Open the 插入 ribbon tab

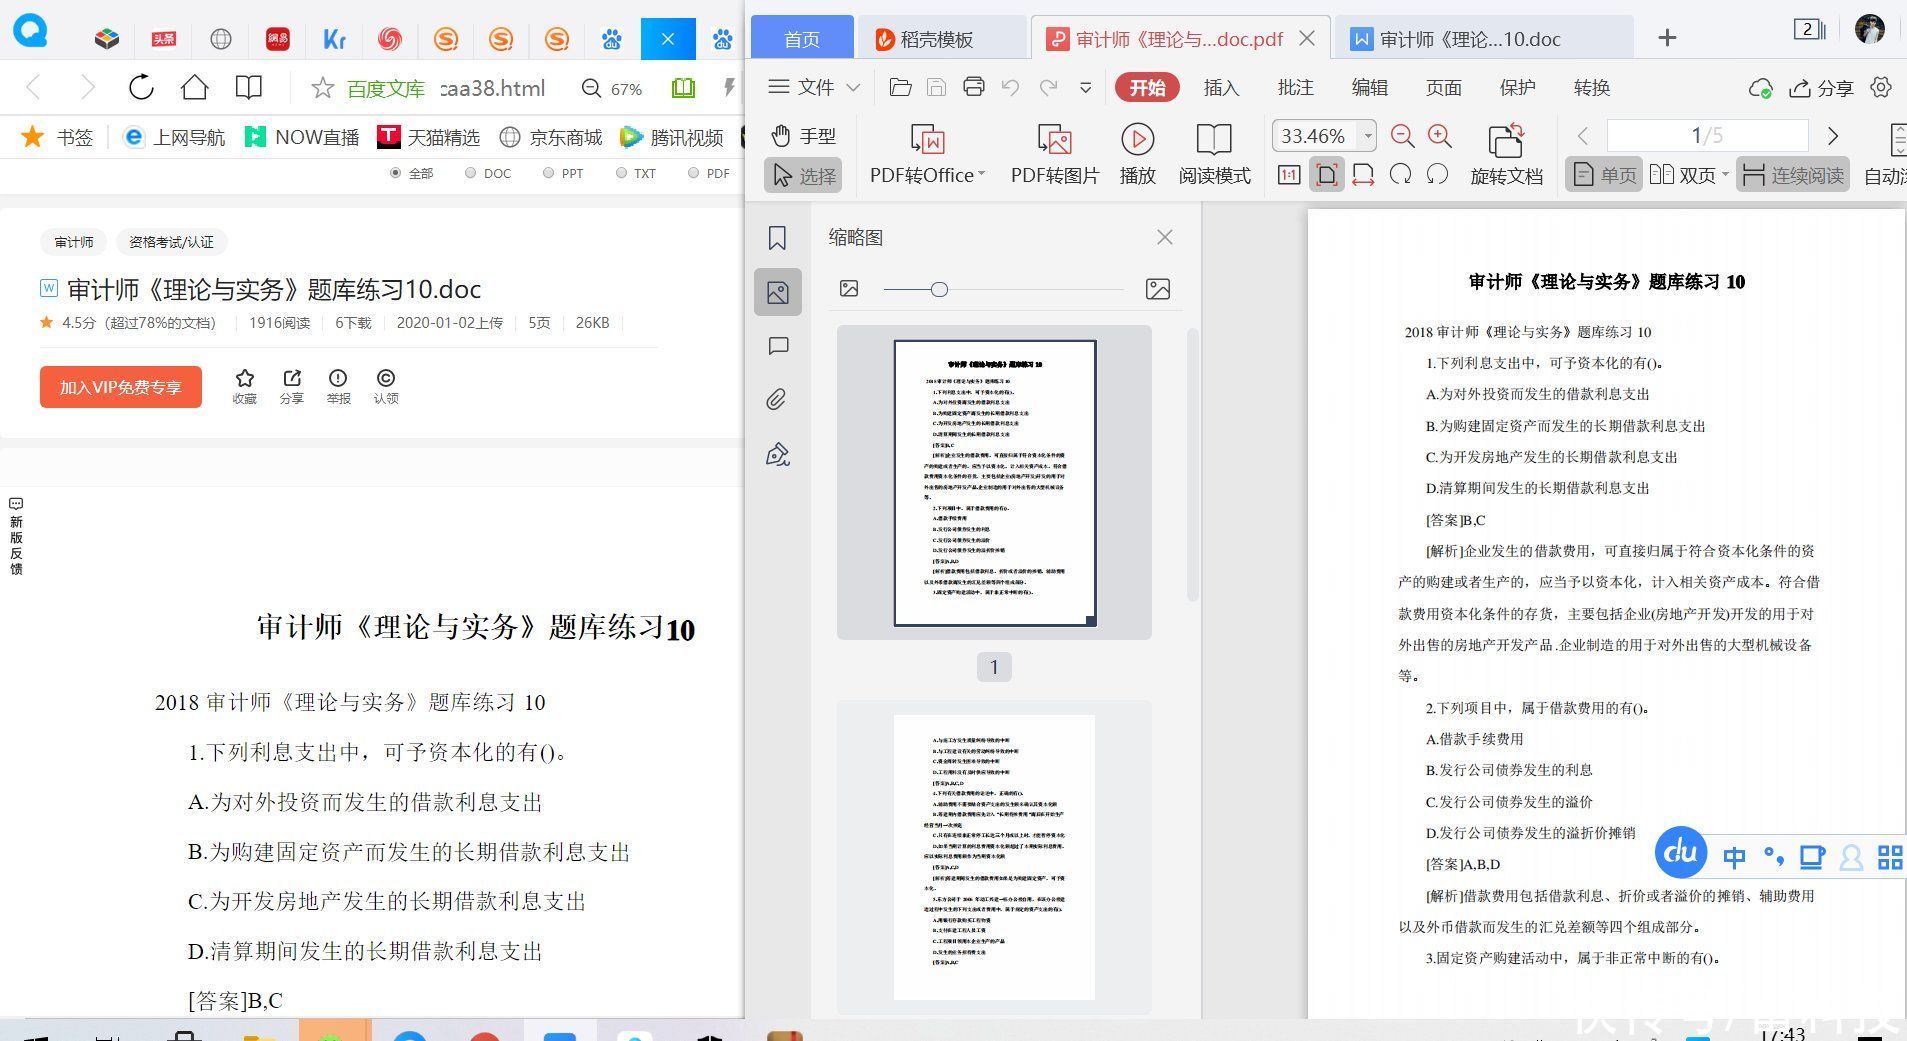pos(1220,87)
